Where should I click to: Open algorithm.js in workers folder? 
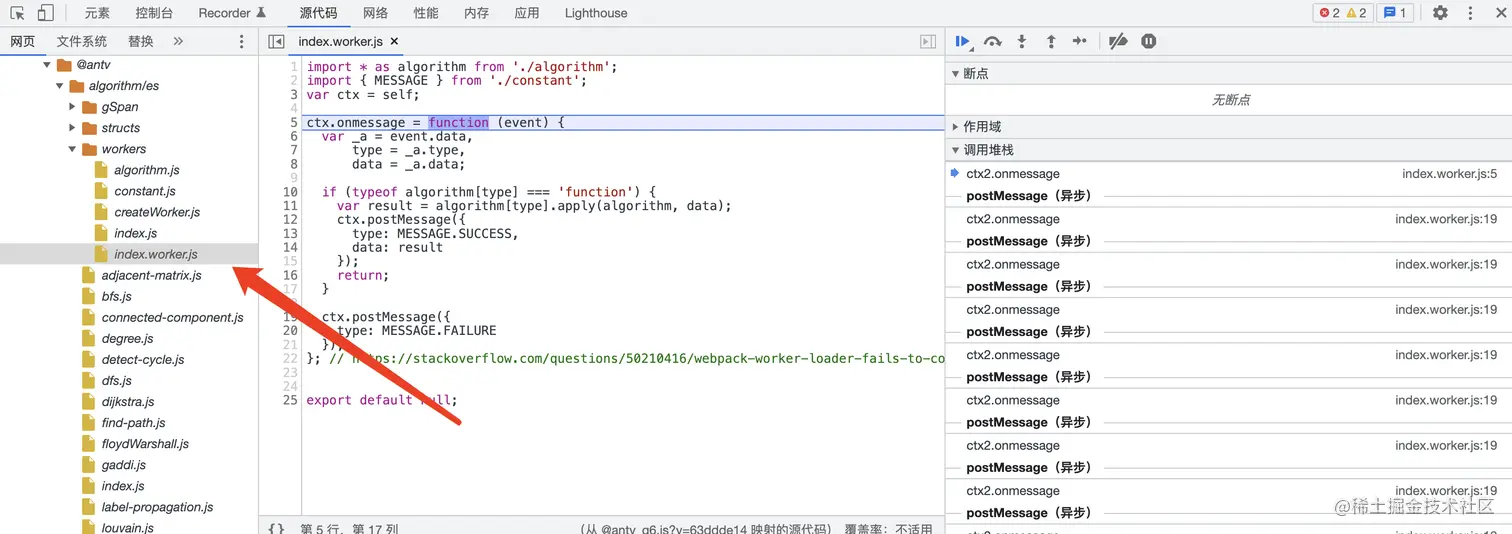(x=147, y=170)
